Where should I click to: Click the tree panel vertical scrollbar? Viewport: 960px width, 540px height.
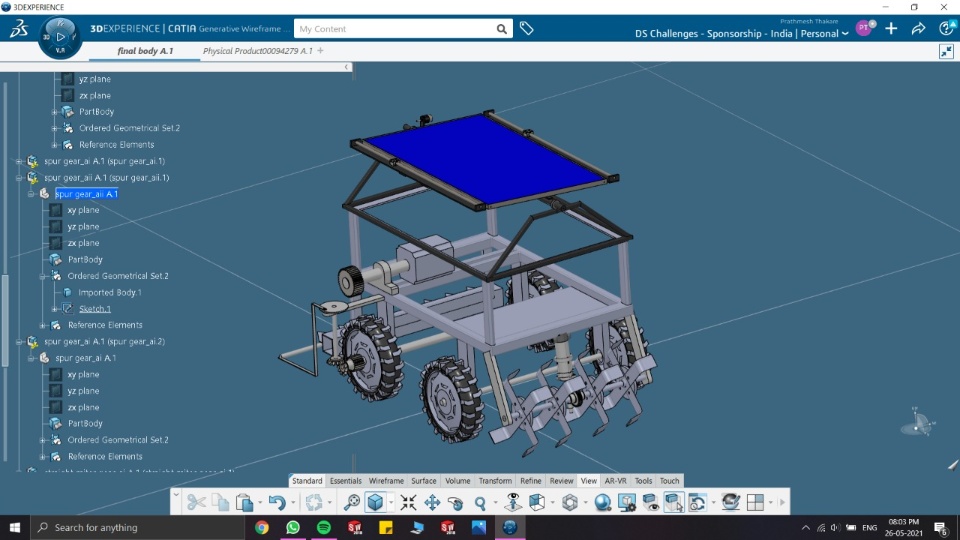5,320
